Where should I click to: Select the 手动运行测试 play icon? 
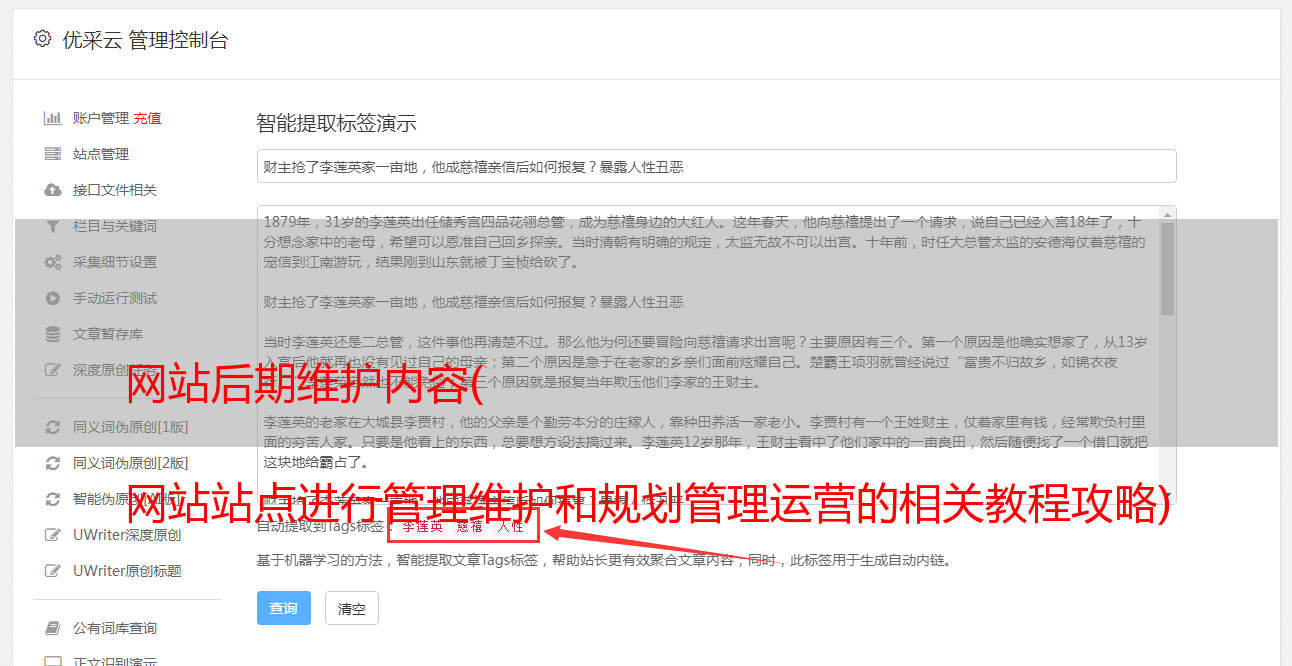pos(53,298)
